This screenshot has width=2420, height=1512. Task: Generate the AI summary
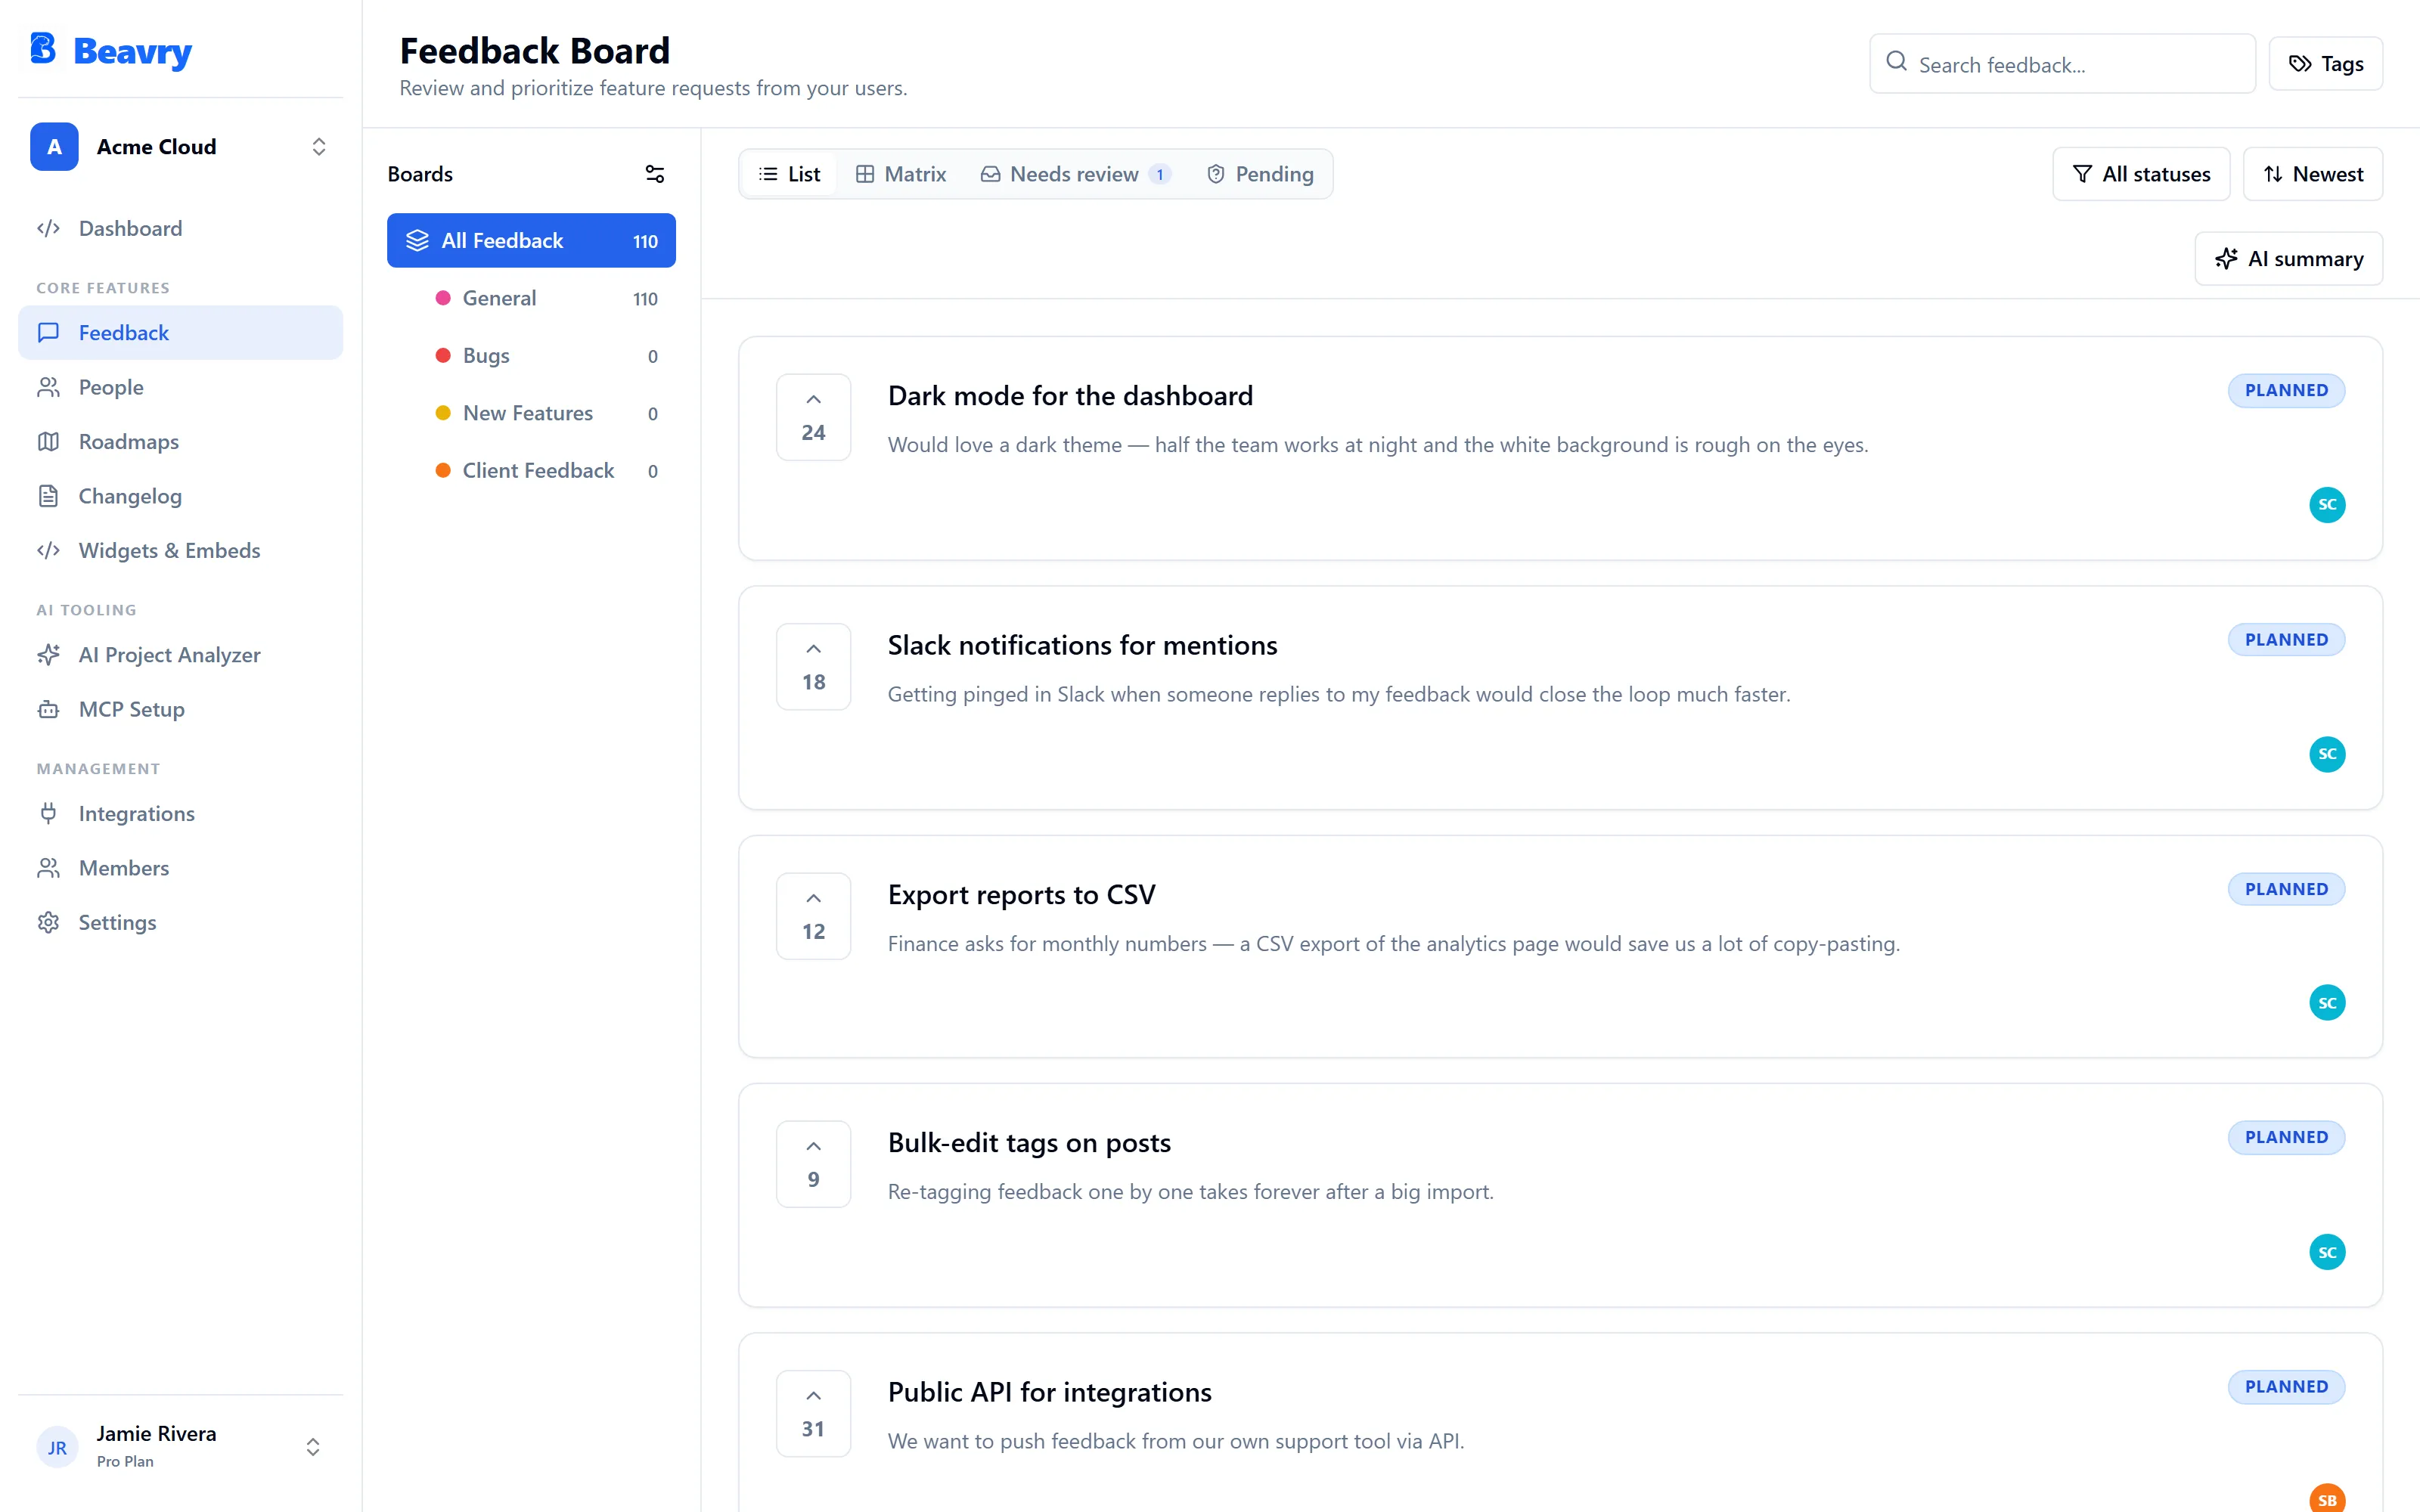click(x=2289, y=259)
